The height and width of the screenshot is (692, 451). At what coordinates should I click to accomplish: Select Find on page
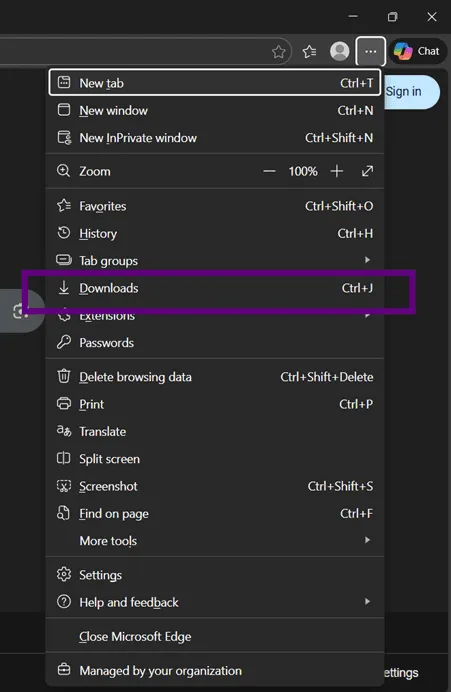pos(215,514)
